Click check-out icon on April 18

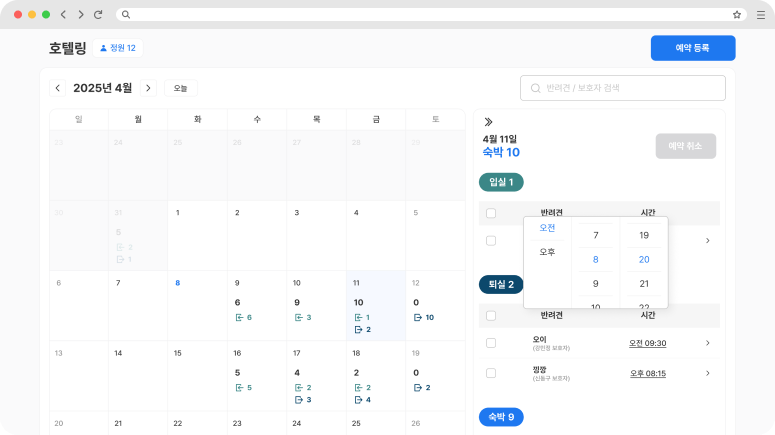pyautogui.click(x=358, y=399)
